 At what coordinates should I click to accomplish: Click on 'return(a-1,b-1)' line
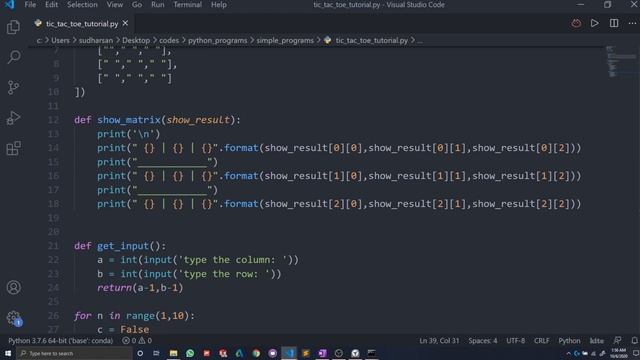(140, 288)
